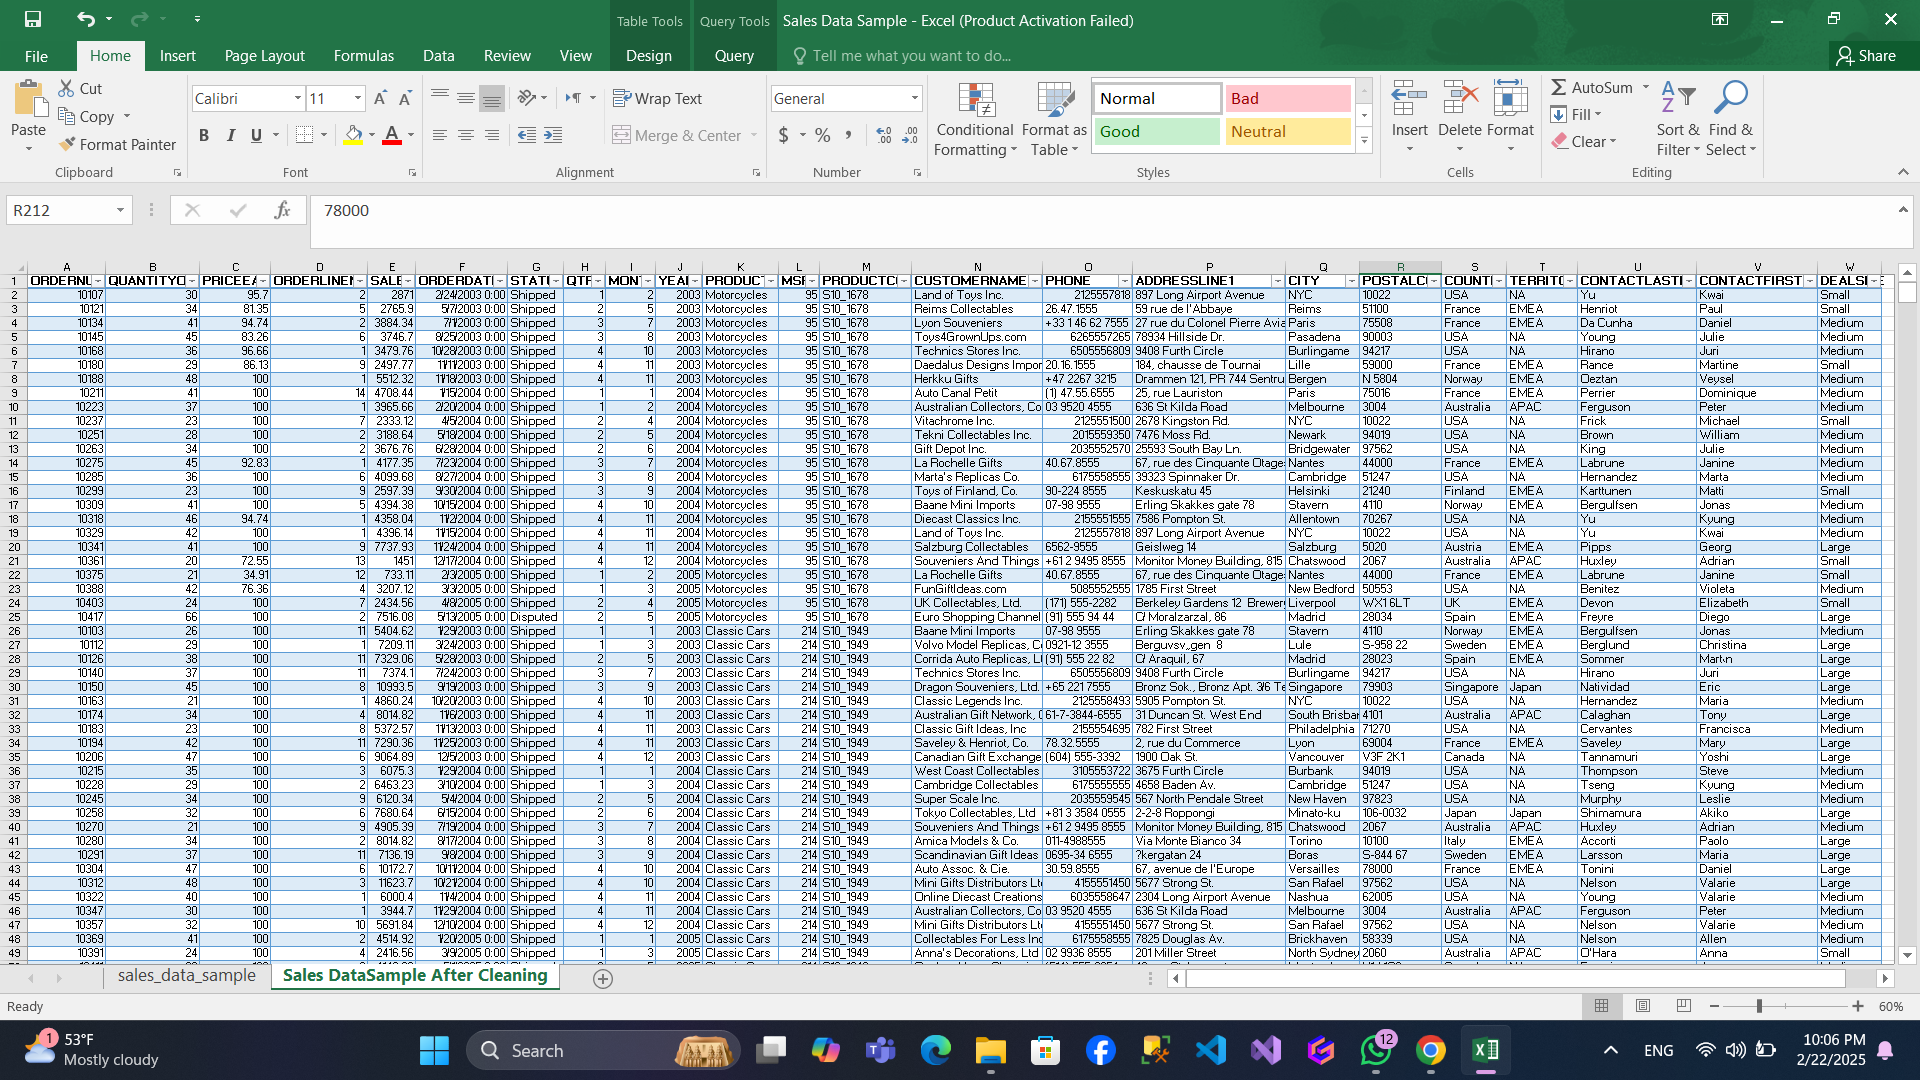Open the File tab
1920x1080 pixels.
point(36,56)
